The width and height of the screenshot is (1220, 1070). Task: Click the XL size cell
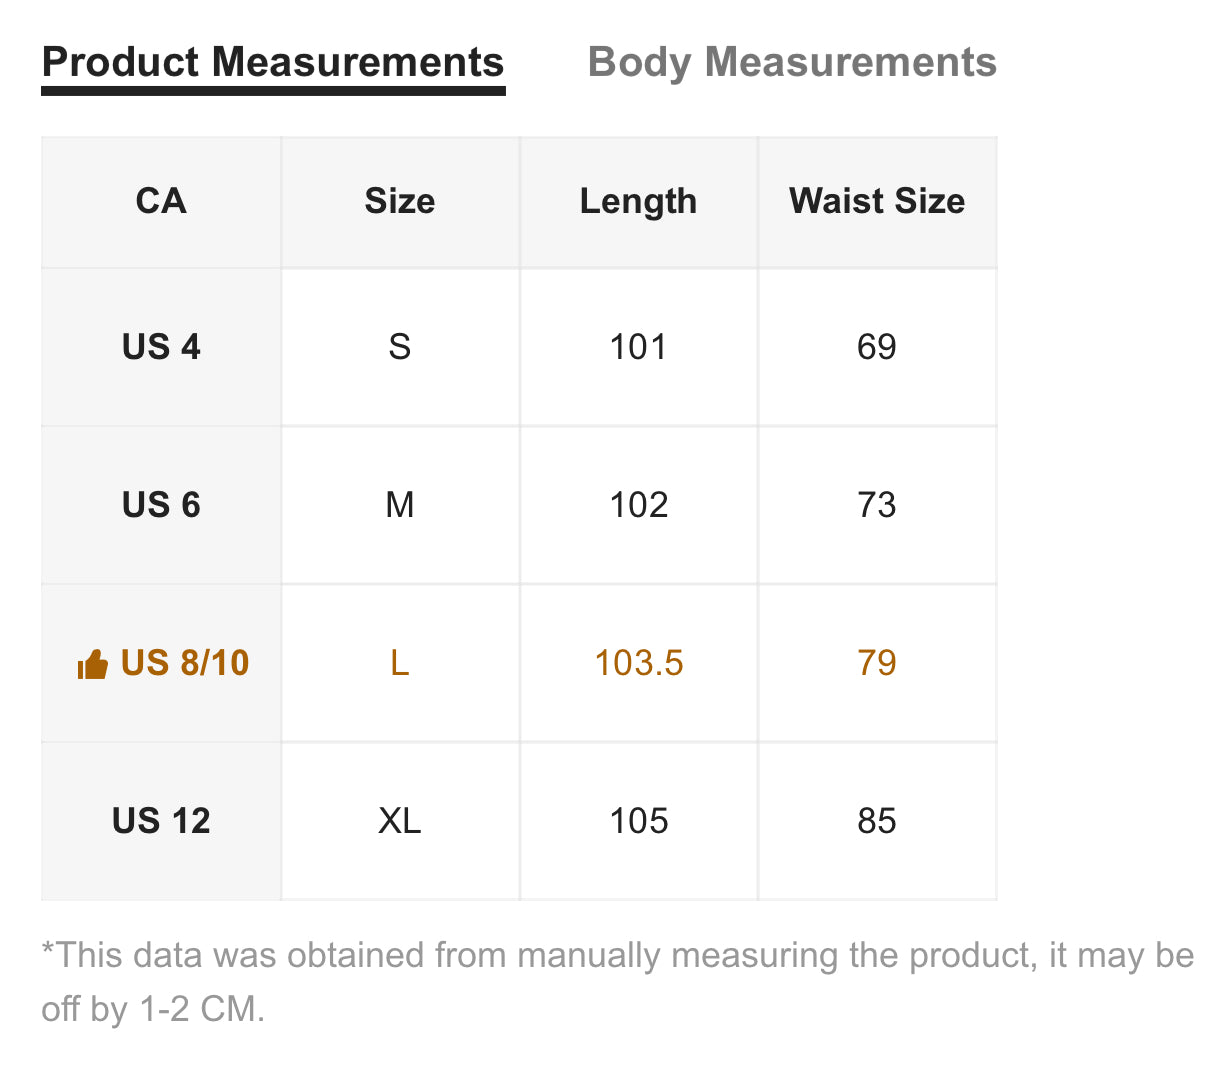pyautogui.click(x=400, y=821)
